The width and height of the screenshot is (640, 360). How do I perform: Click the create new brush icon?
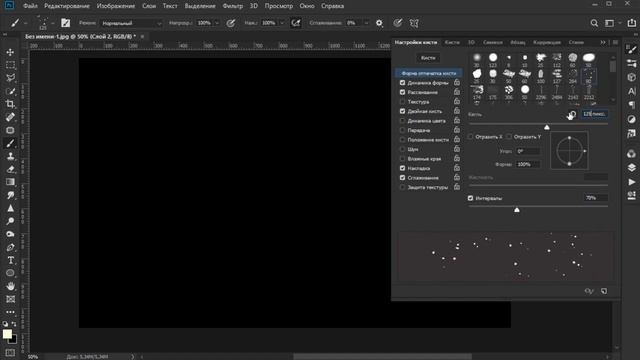click(x=604, y=291)
